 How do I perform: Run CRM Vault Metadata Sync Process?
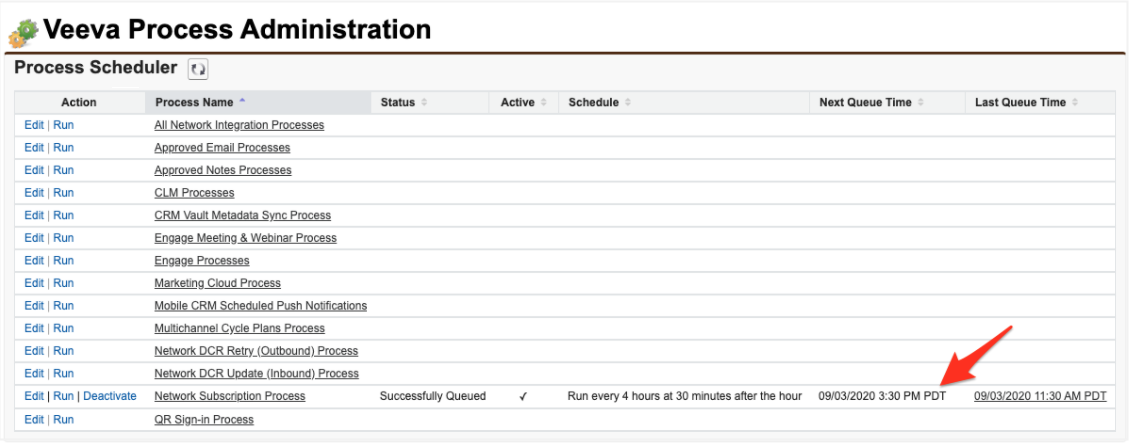click(63, 215)
